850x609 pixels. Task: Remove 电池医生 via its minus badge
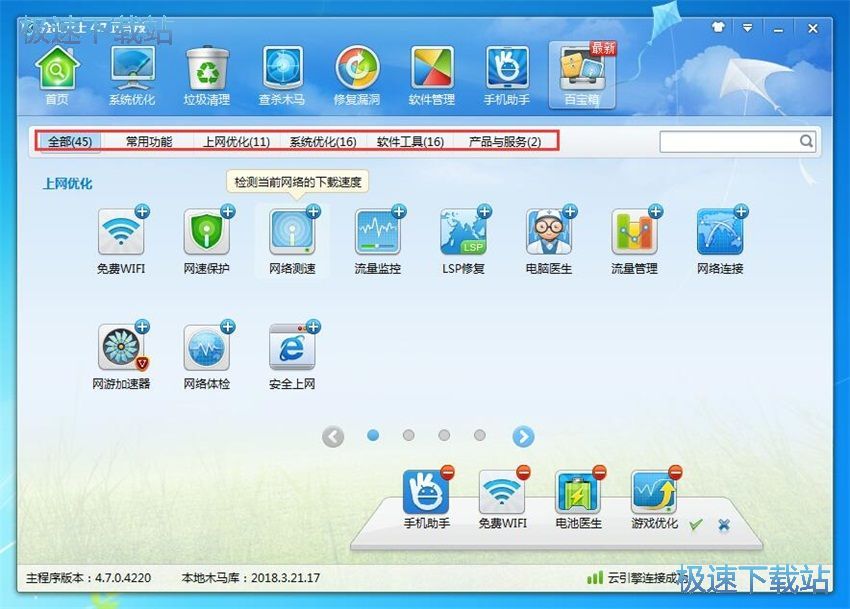600,473
